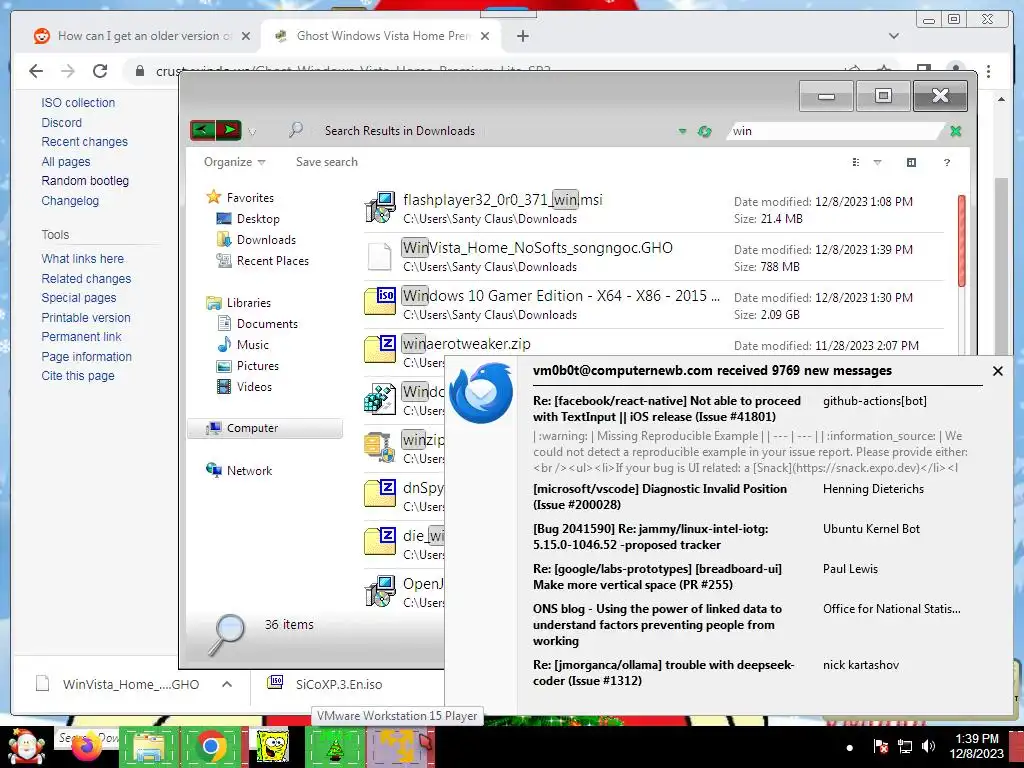Toggle the preview pane icon
Image resolution: width=1024 pixels, height=768 pixels.
(x=911, y=163)
